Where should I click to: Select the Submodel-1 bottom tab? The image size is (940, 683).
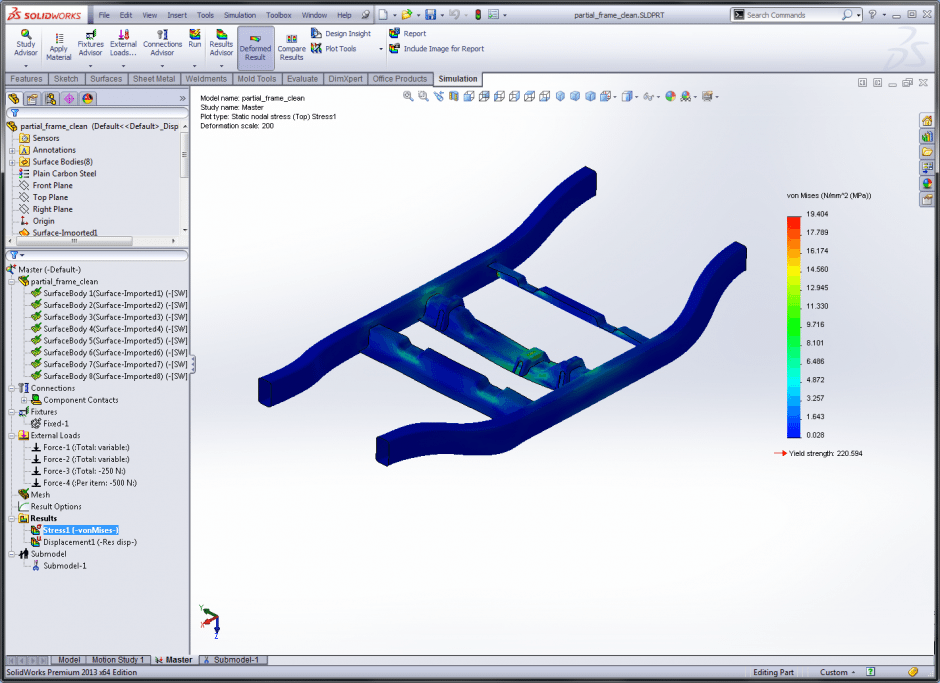click(x=235, y=660)
